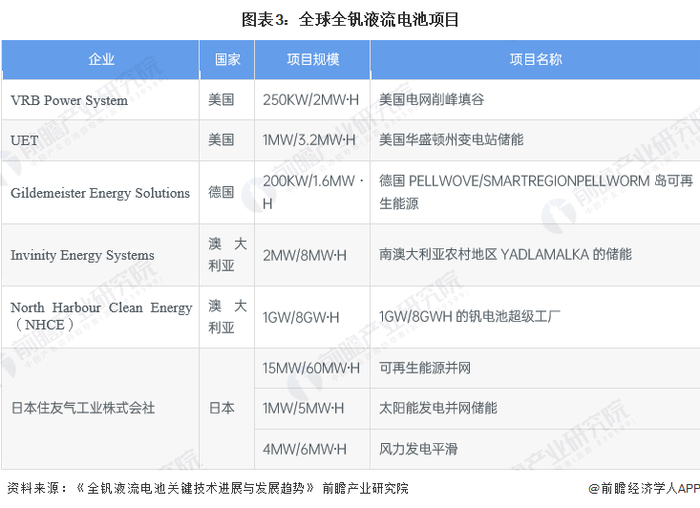Screen dimensions: 700x508
Task: Click 美国华盛顿州变电站储能 project name
Action: tap(451, 140)
